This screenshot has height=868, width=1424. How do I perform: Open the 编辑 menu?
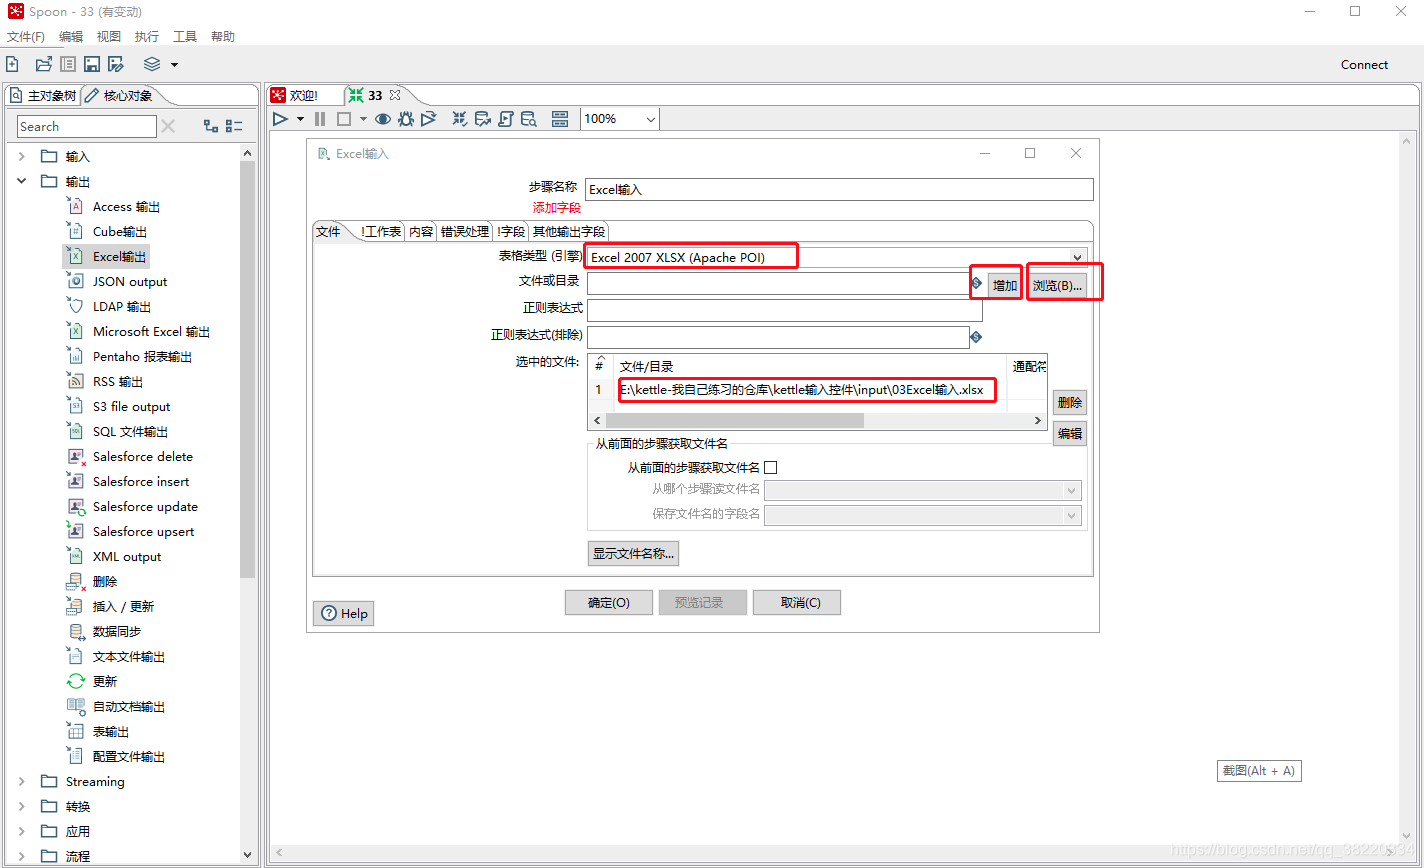(71, 36)
